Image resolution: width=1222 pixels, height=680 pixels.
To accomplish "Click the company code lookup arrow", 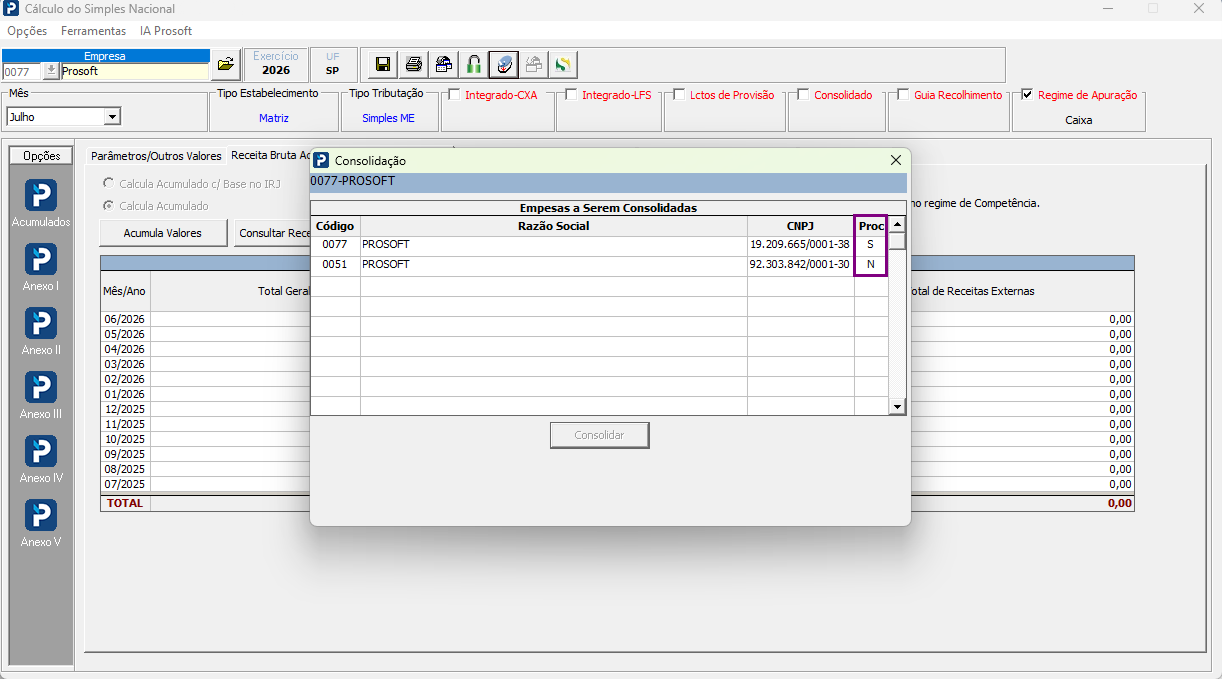I will click(x=52, y=72).
